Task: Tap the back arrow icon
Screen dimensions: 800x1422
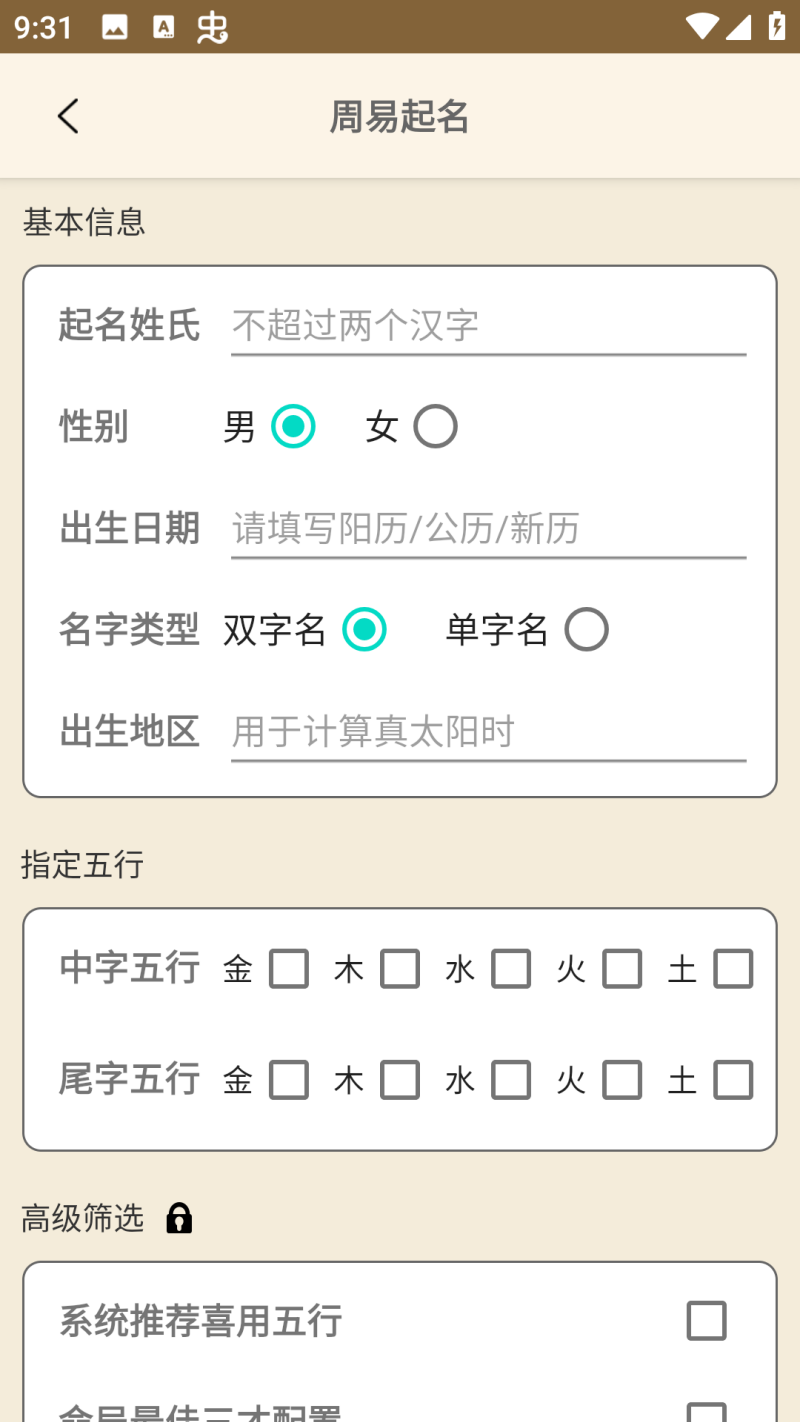Action: click(x=68, y=117)
